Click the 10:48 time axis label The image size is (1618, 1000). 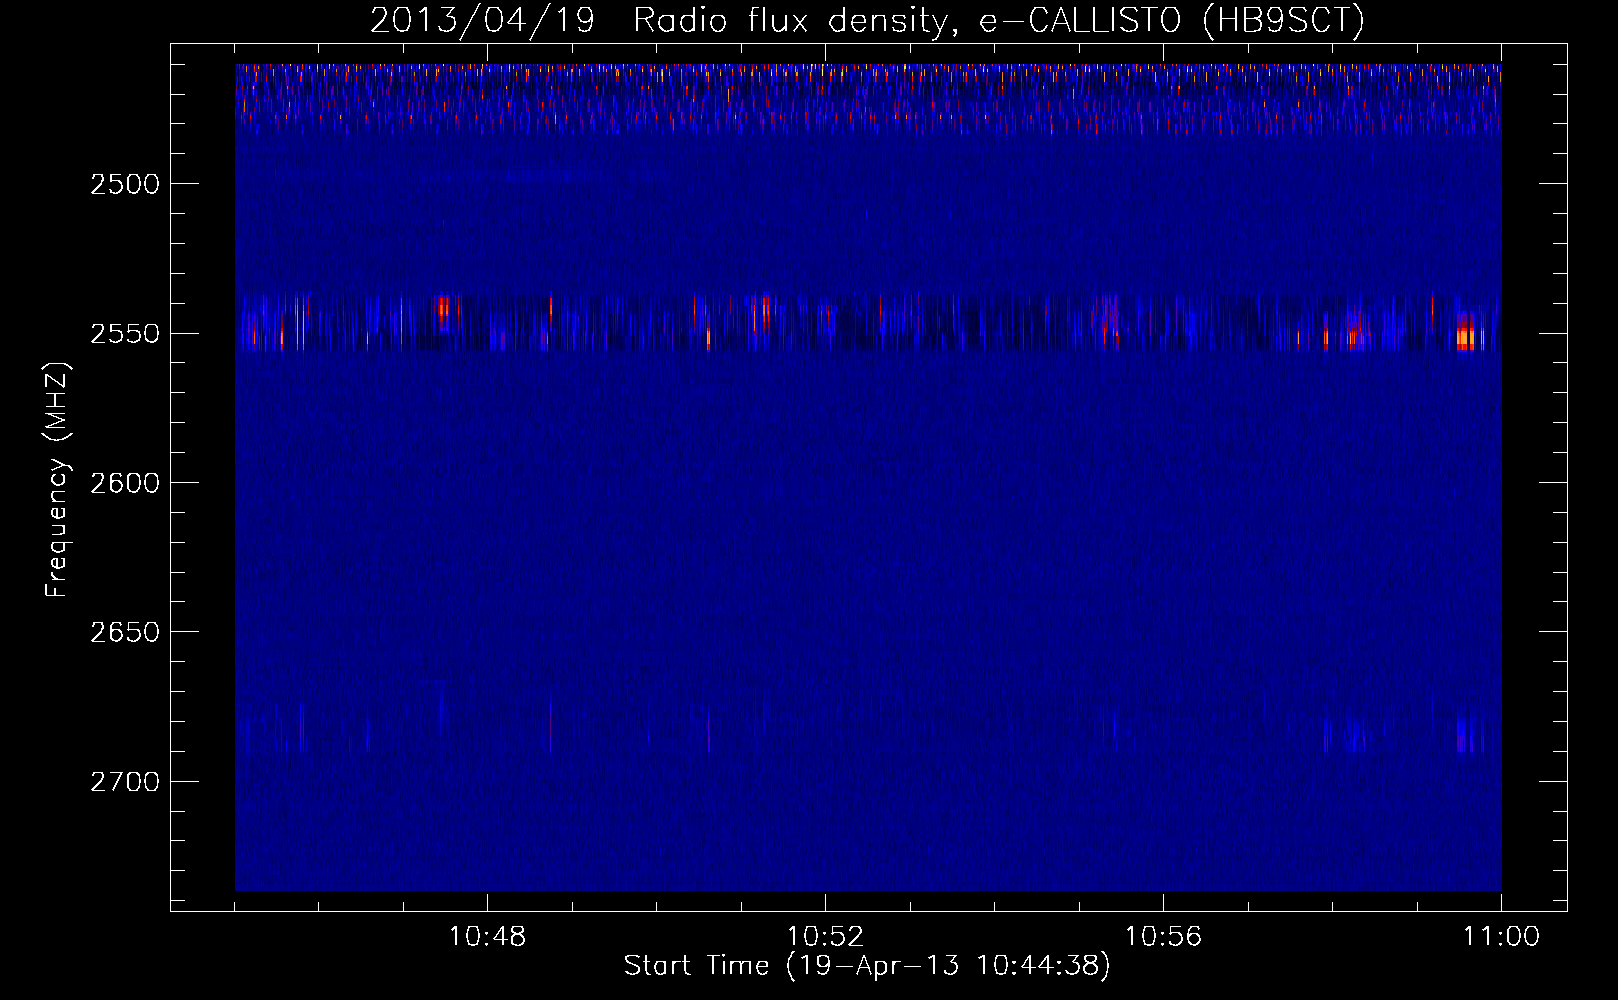[x=487, y=937]
